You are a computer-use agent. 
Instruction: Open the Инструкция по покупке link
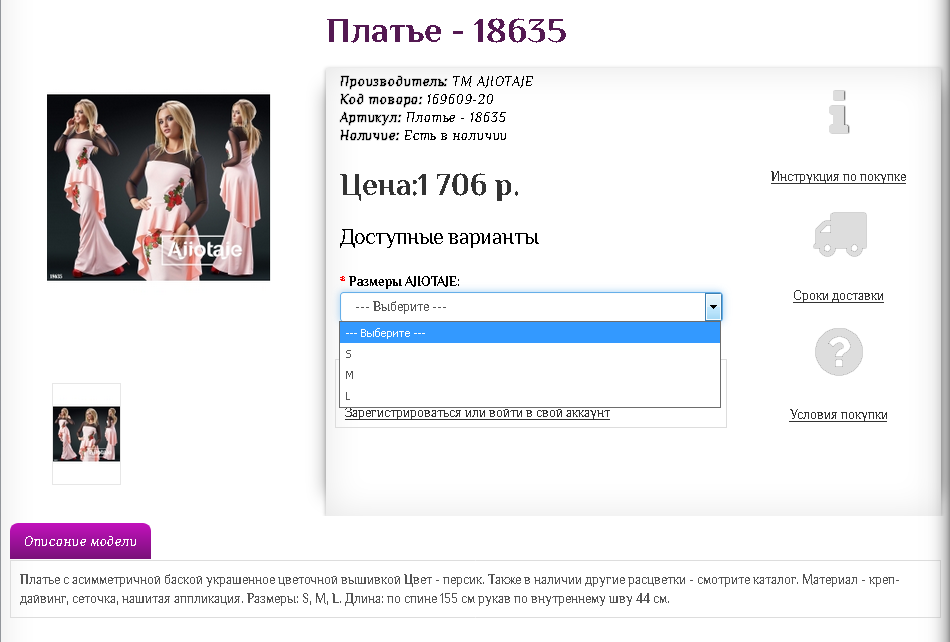839,176
